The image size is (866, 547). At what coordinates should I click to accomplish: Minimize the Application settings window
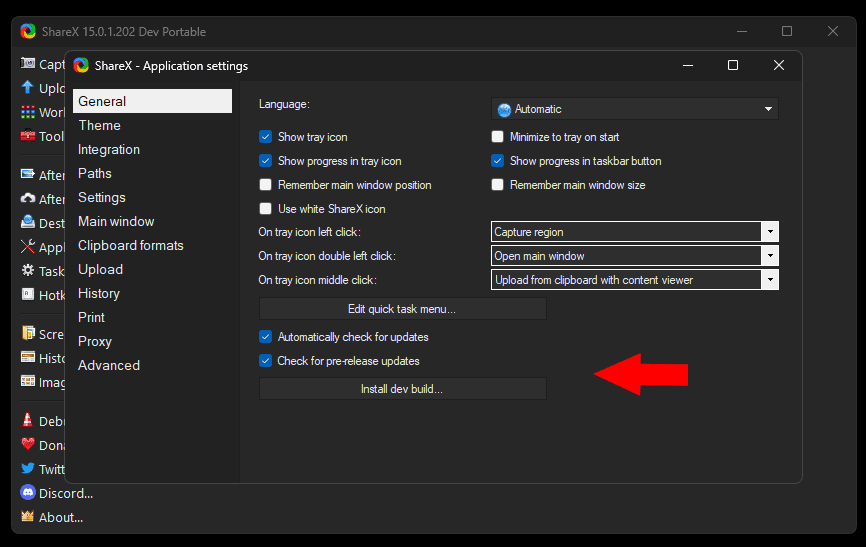point(688,65)
